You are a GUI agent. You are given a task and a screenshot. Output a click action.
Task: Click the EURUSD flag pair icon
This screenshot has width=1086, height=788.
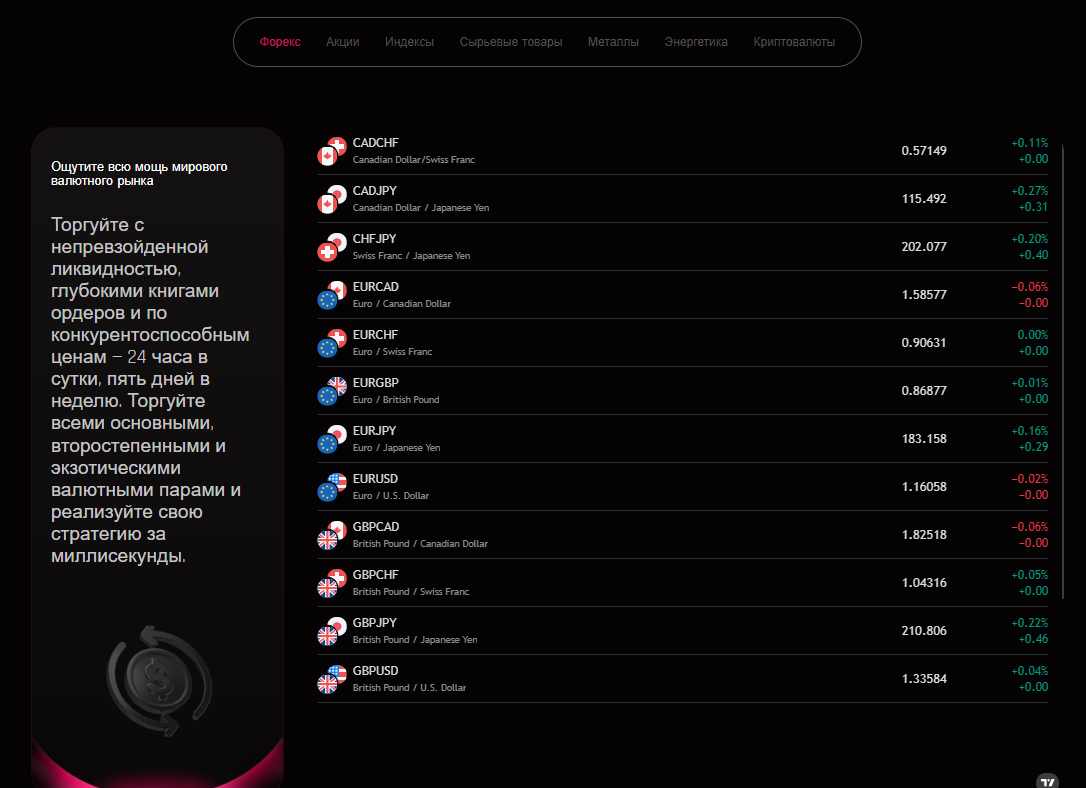332,487
